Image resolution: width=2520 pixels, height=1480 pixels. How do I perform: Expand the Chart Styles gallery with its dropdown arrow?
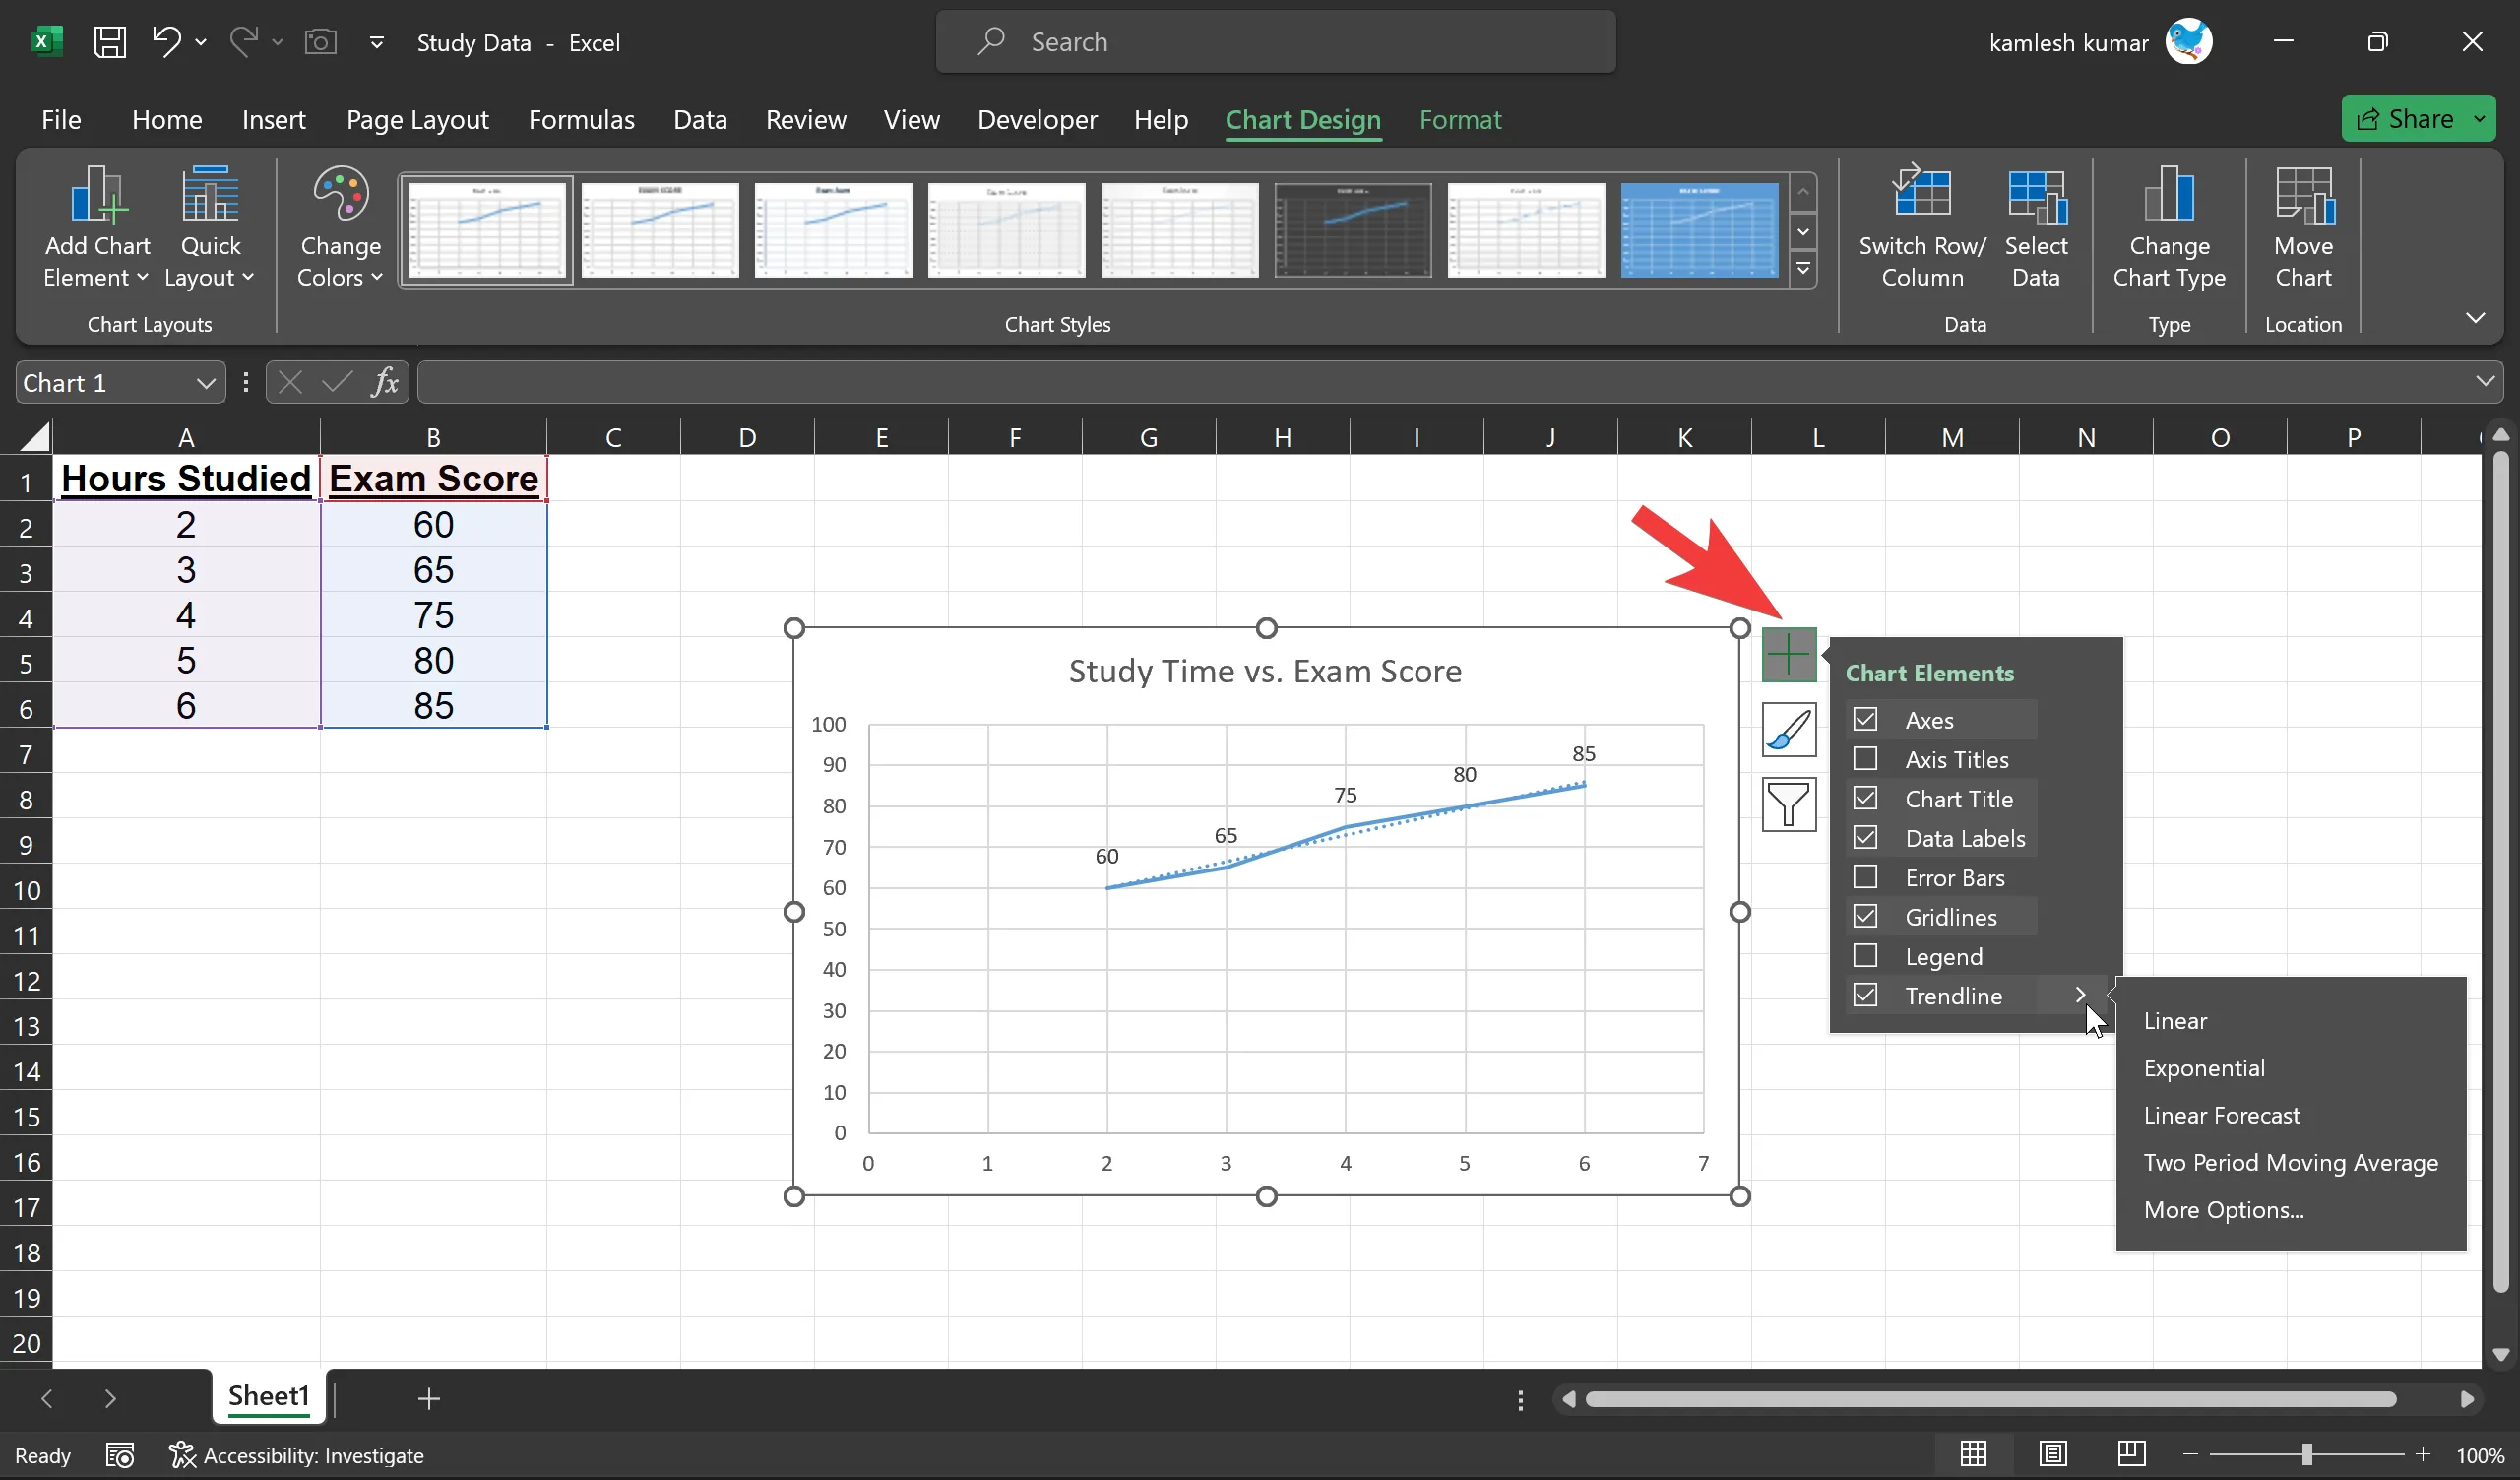pyautogui.click(x=1802, y=270)
